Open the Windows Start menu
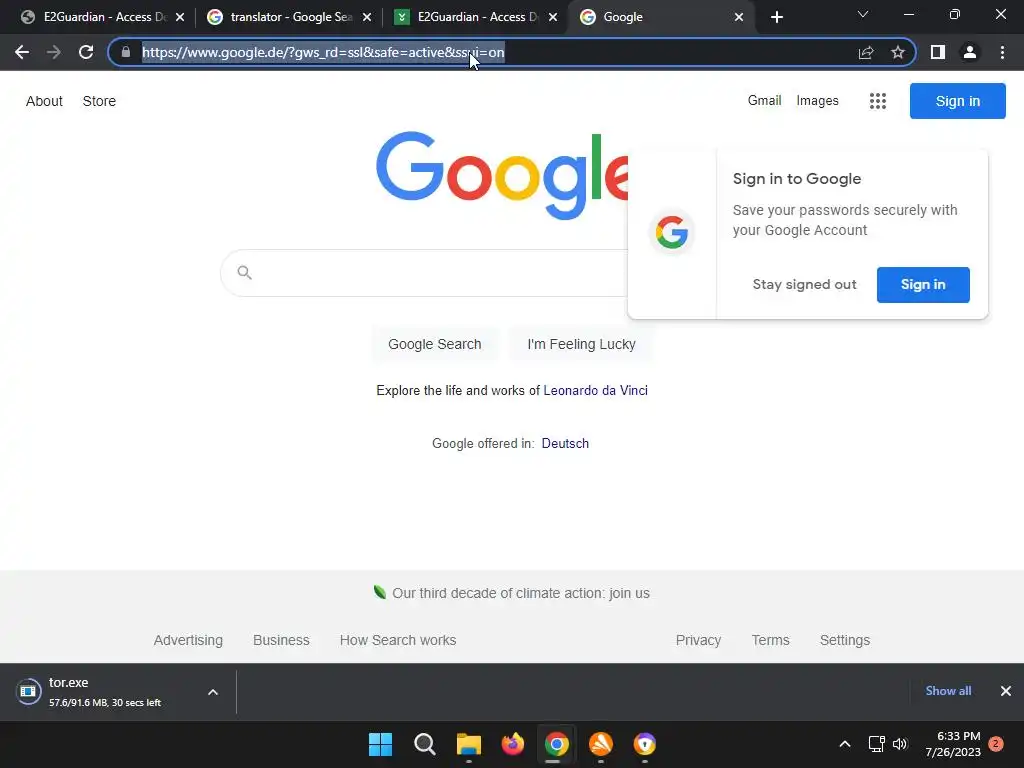The height and width of the screenshot is (768, 1024). tap(380, 744)
